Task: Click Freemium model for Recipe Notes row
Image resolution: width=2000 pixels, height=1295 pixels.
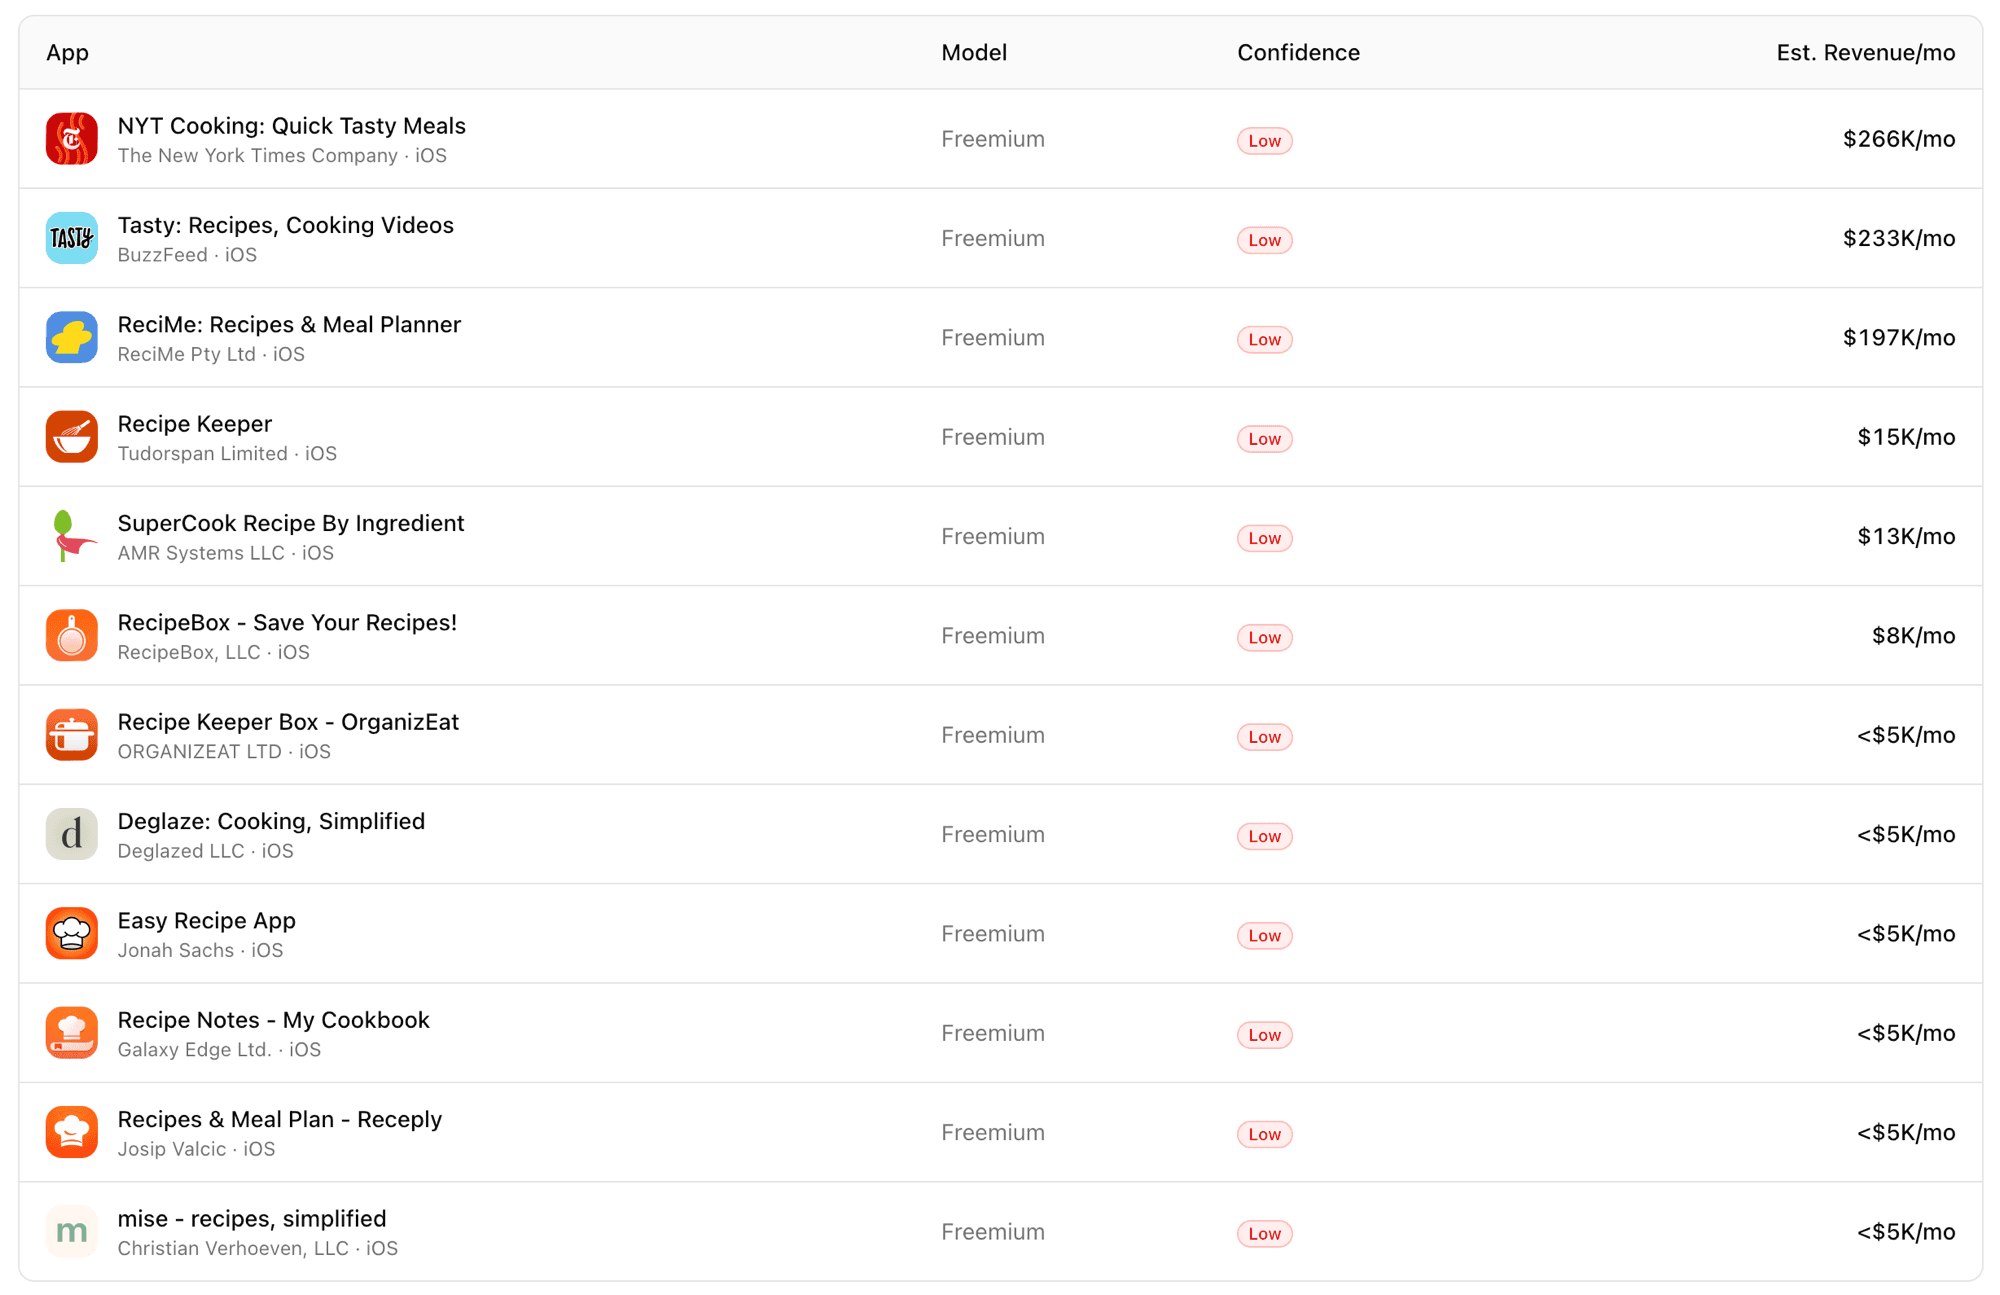Action: 993,1033
